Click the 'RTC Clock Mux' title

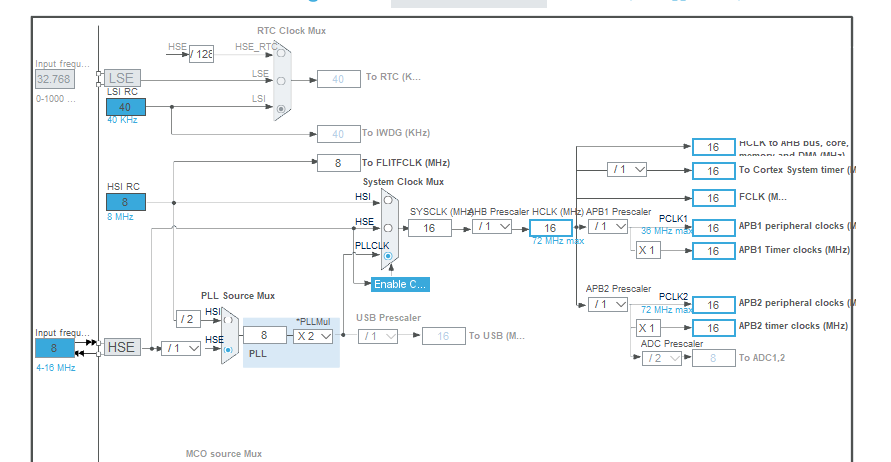tap(292, 31)
